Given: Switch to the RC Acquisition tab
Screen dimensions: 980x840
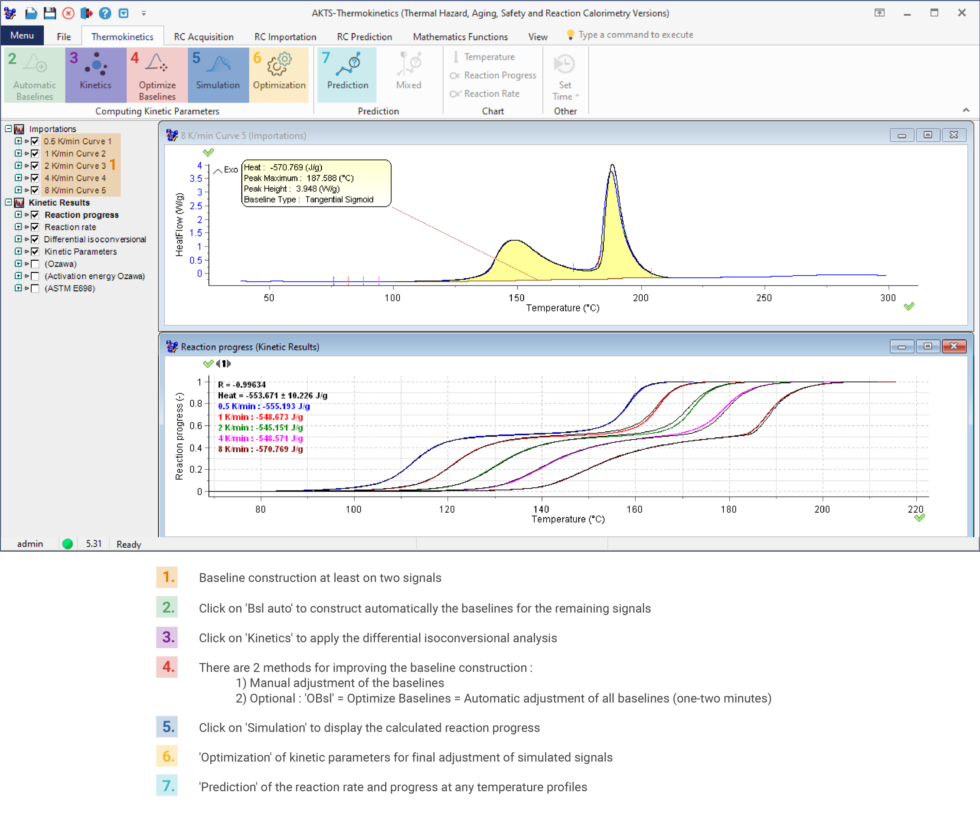Looking at the screenshot, I should (204, 36).
